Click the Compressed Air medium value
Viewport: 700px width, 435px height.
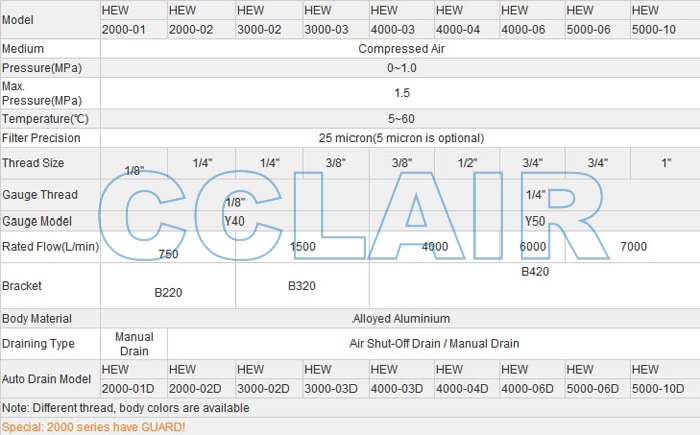coord(400,48)
